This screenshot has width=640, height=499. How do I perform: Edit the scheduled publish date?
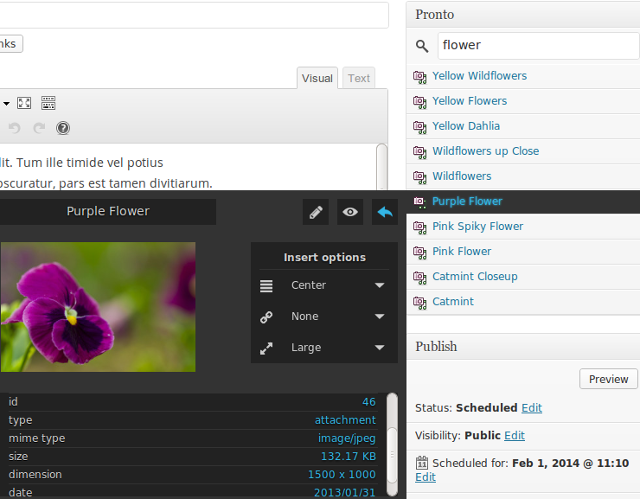coord(425,477)
